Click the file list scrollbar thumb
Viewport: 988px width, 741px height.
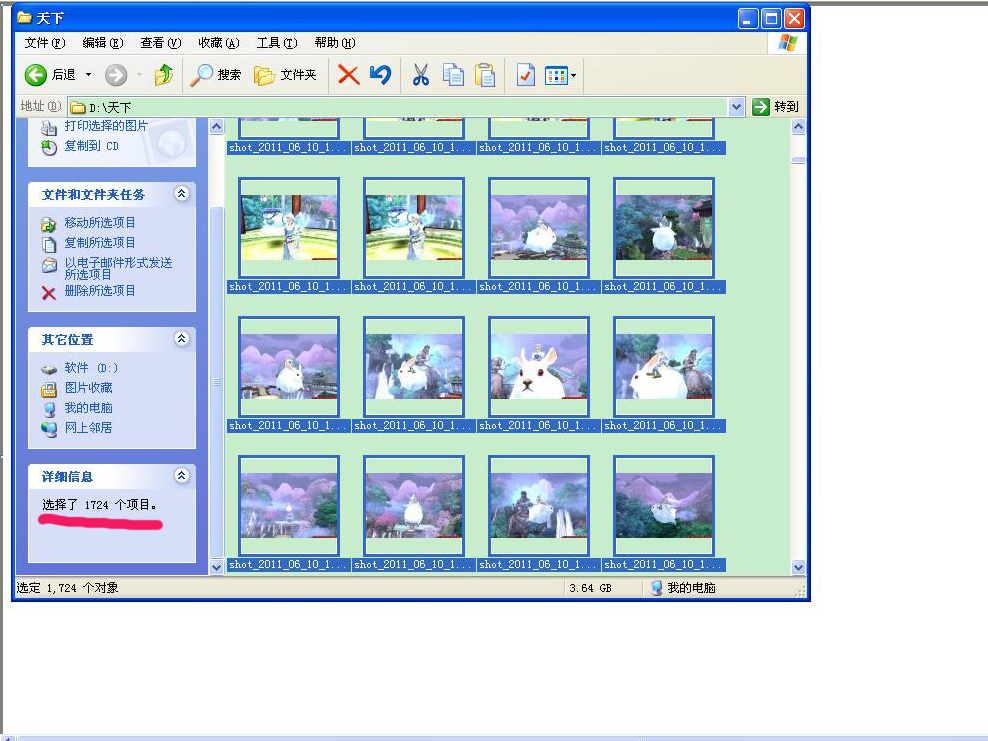pyautogui.click(x=798, y=160)
